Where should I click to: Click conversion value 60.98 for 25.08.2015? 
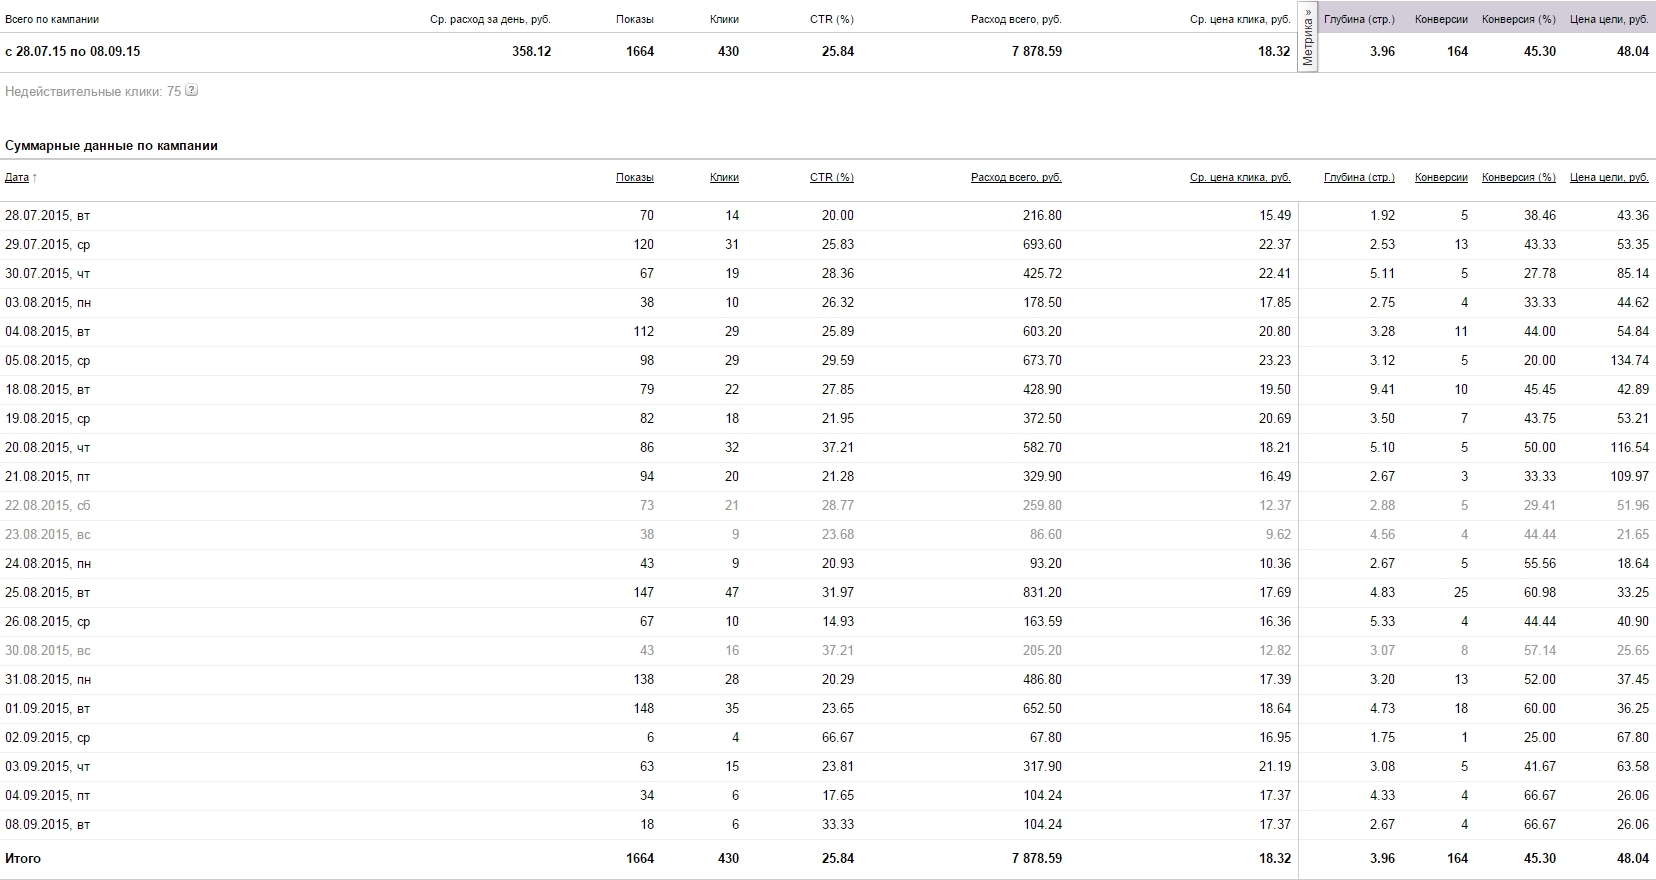(x=1540, y=592)
